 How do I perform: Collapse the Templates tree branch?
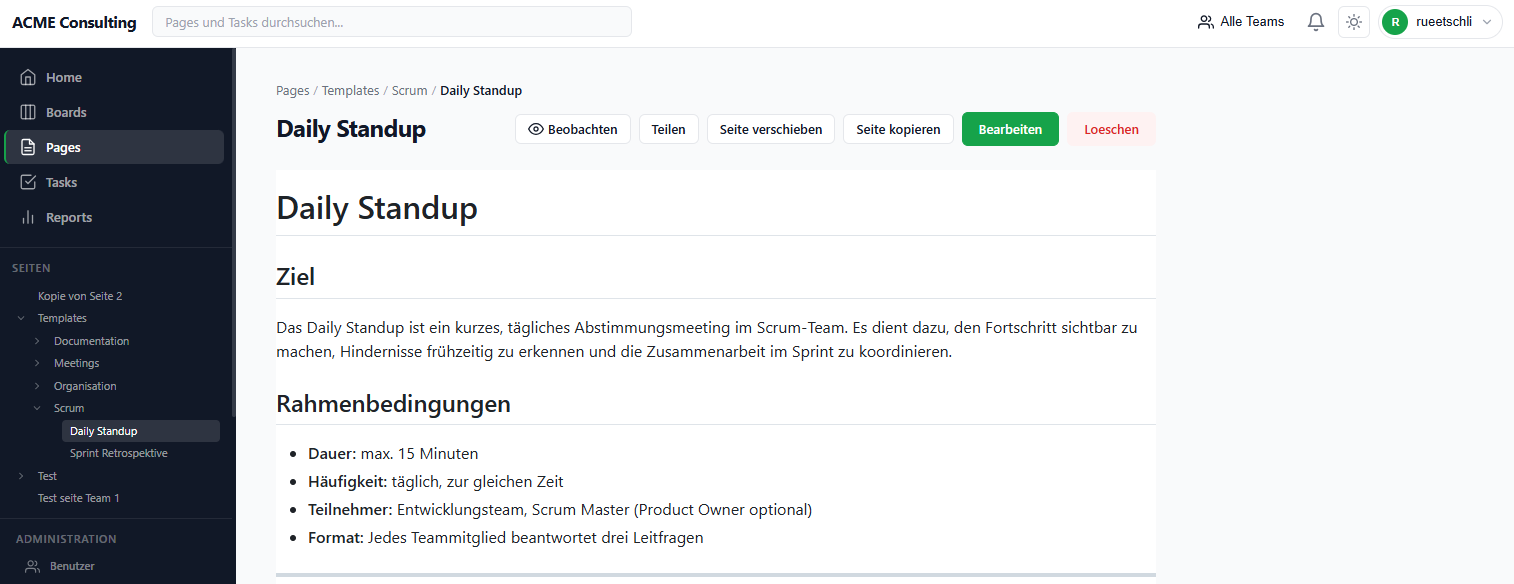tap(22, 318)
